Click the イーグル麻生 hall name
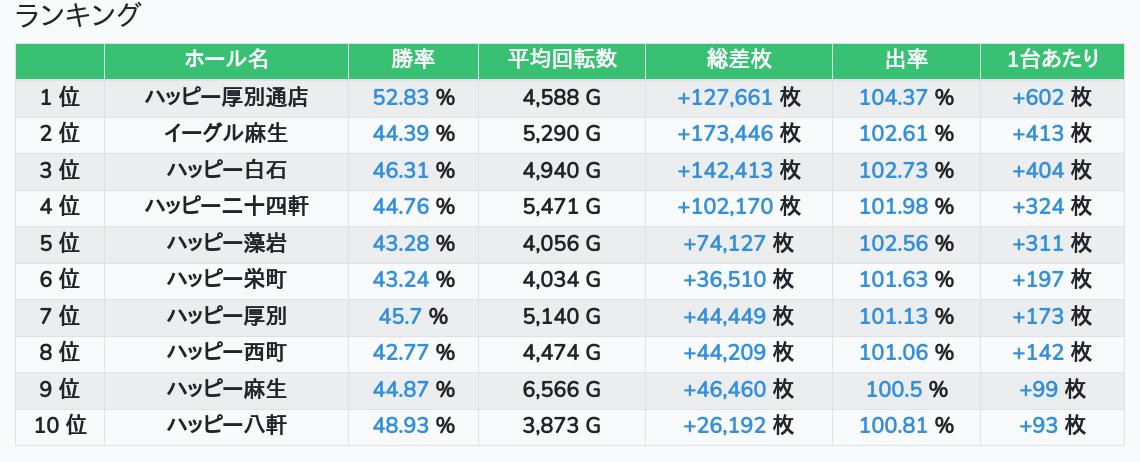The image size is (1140, 462). pos(226,133)
